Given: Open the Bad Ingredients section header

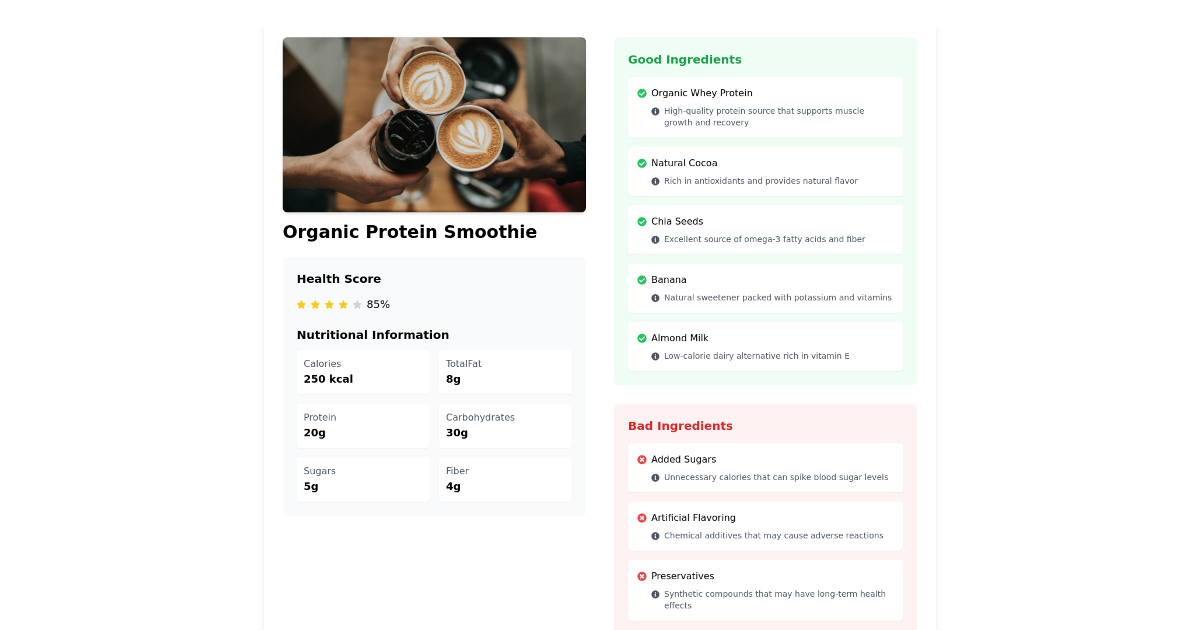Looking at the screenshot, I should pyautogui.click(x=681, y=425).
